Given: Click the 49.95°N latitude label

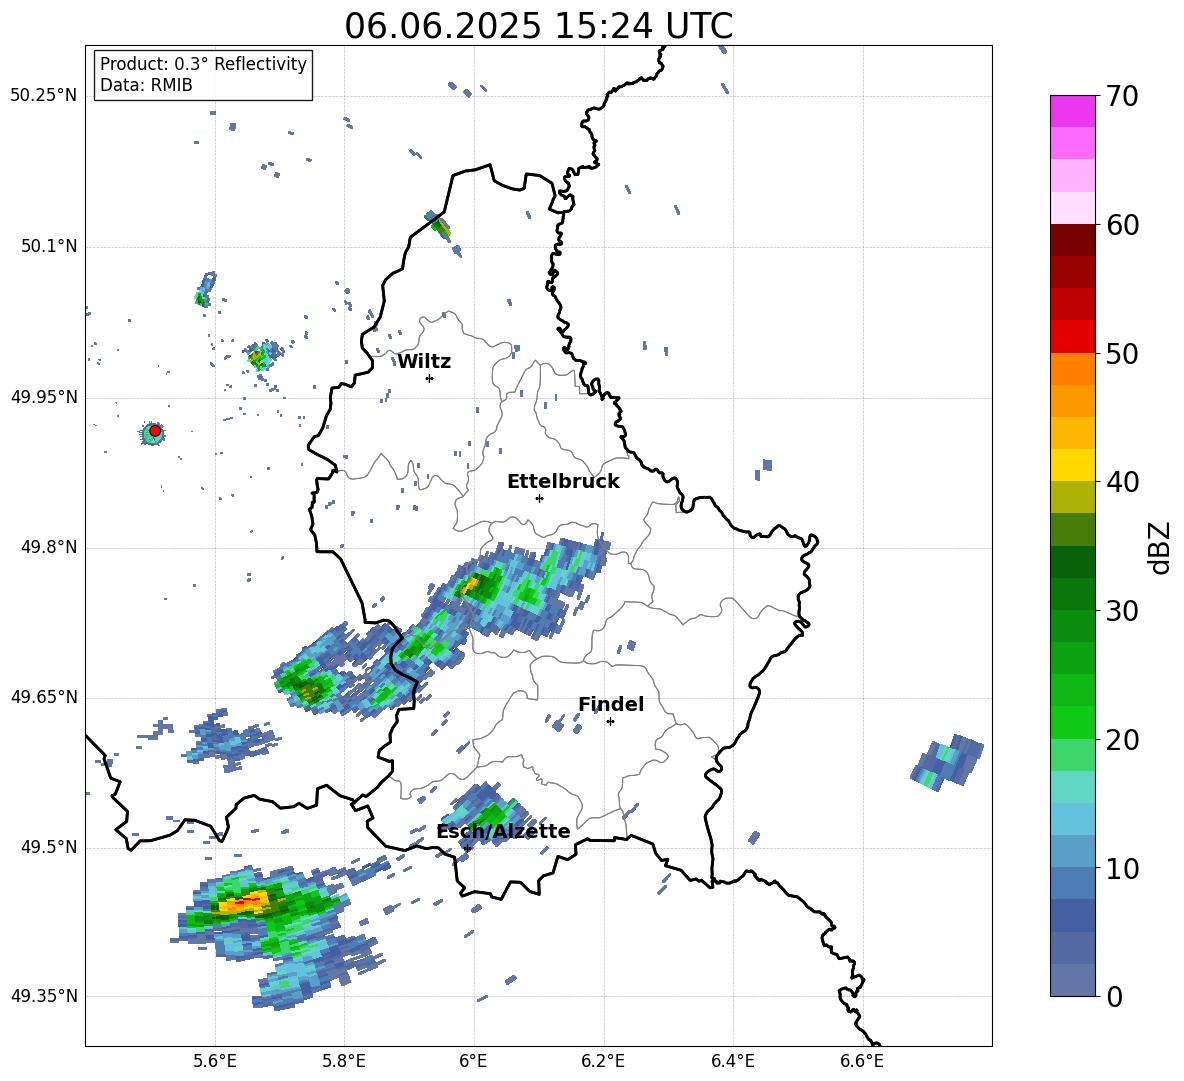Looking at the screenshot, I should pos(44,396).
